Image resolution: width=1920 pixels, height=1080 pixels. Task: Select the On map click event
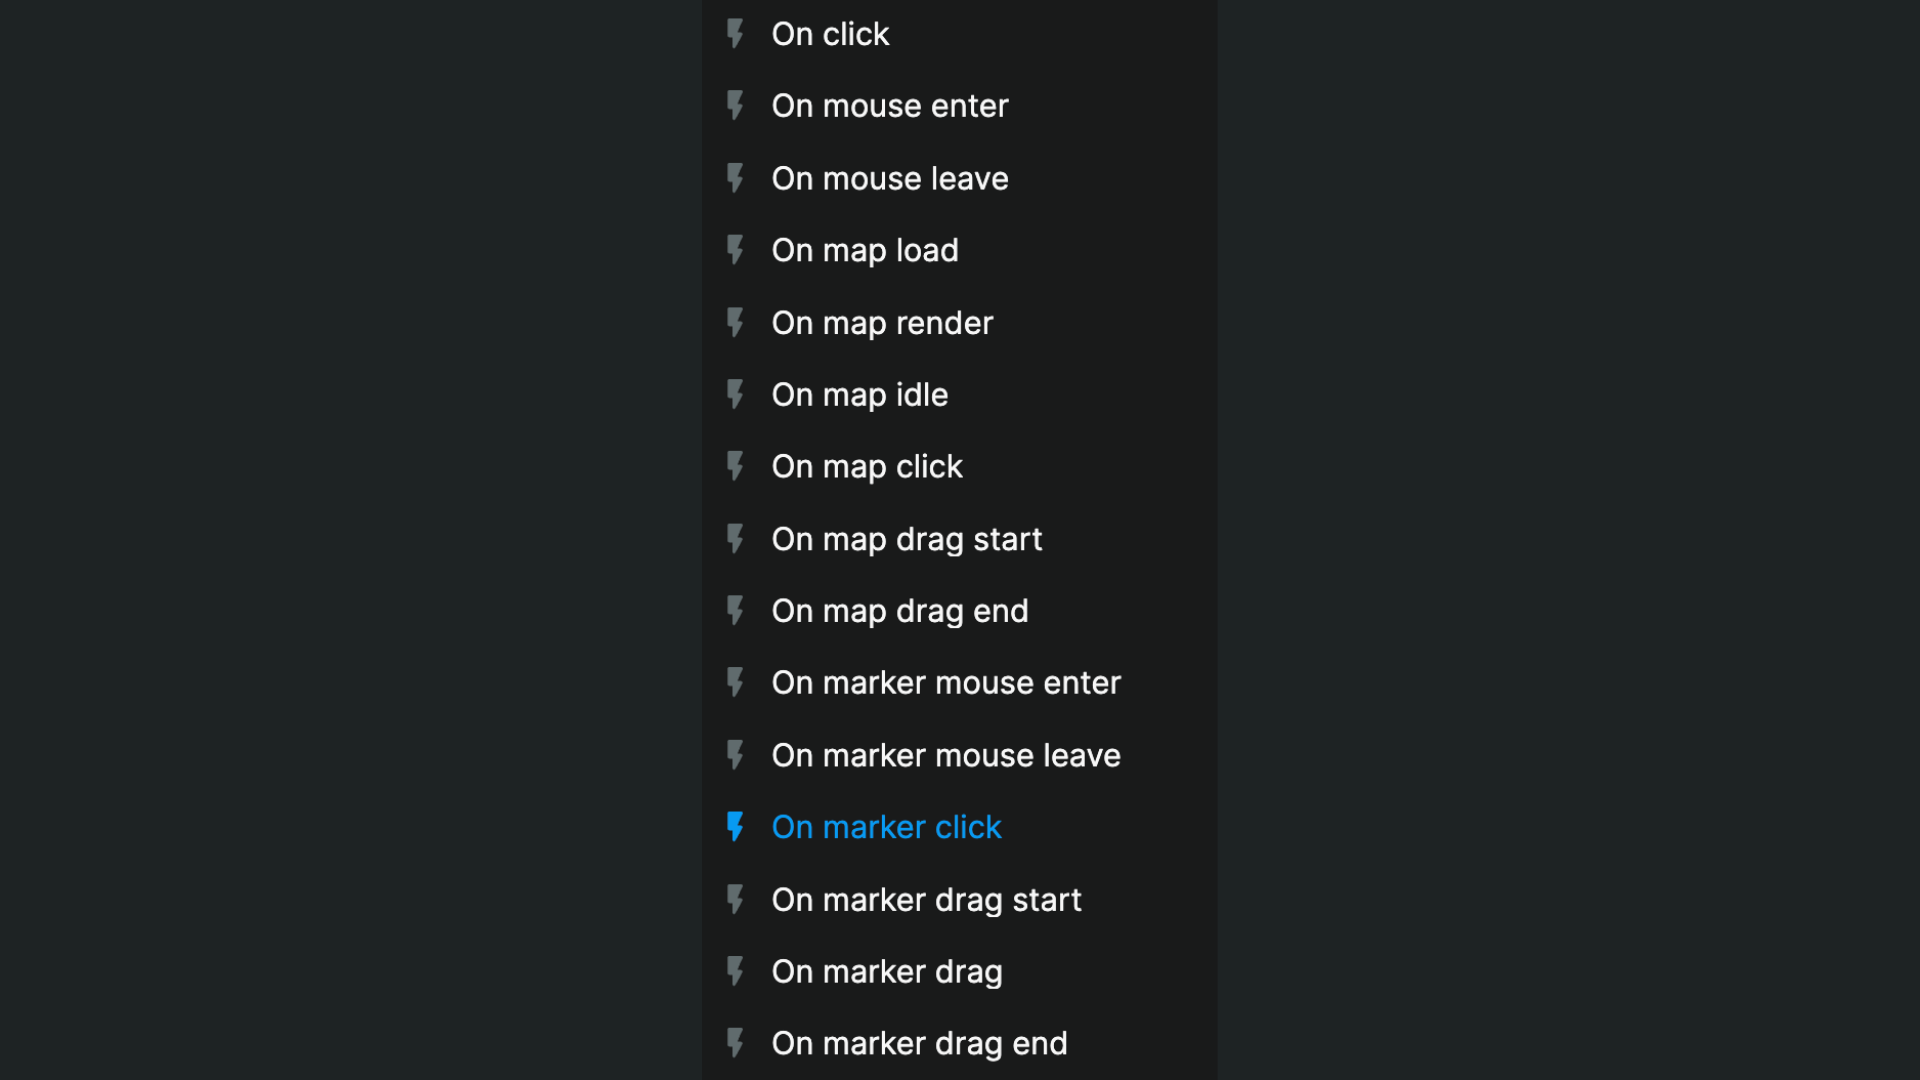pos(867,466)
